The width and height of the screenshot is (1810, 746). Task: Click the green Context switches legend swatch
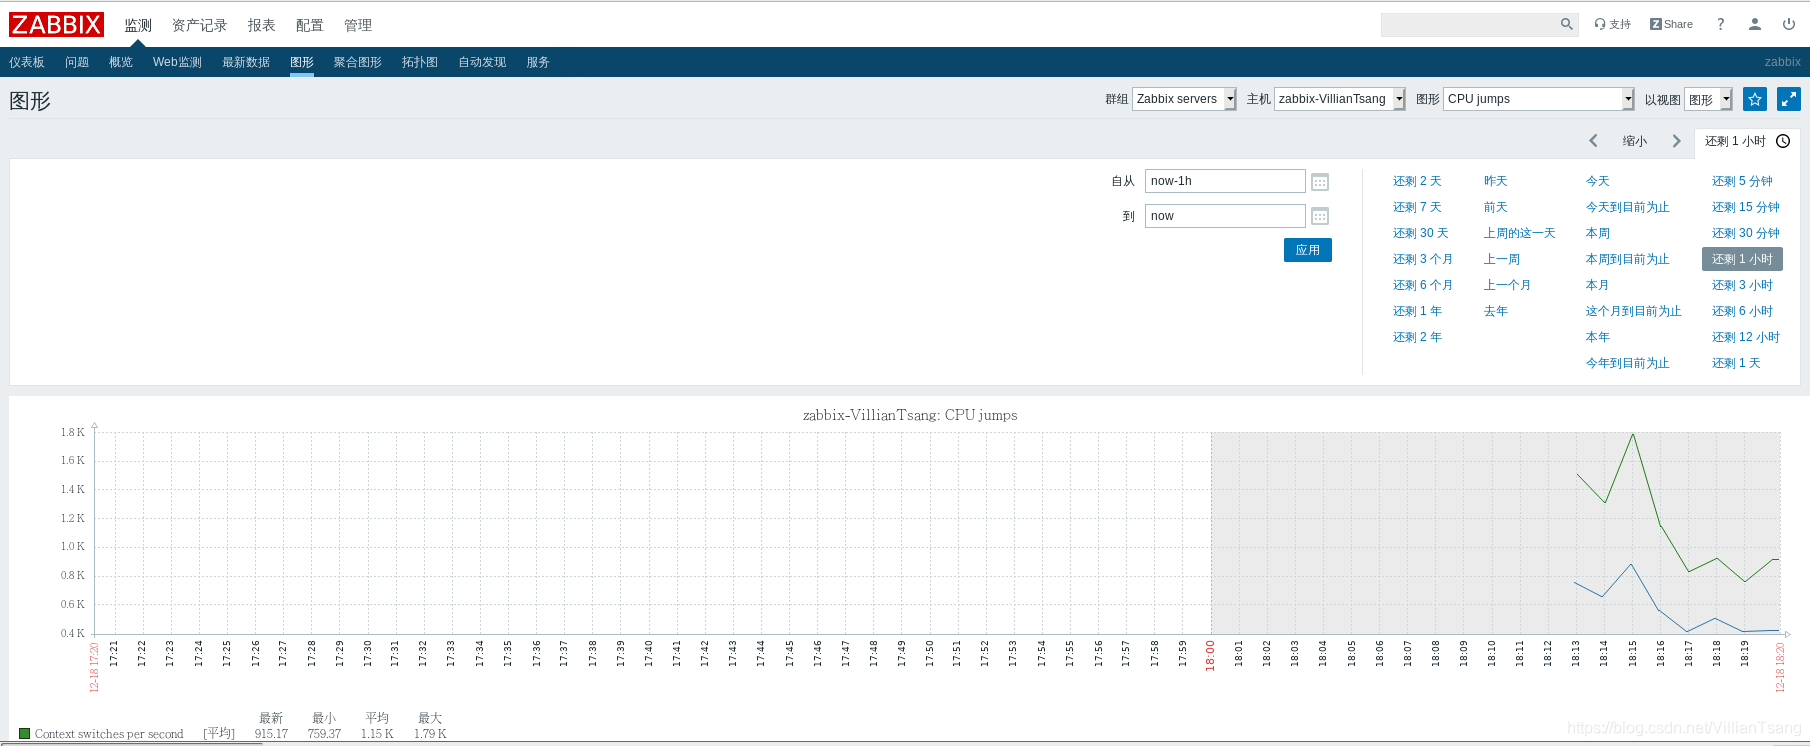click(x=24, y=733)
